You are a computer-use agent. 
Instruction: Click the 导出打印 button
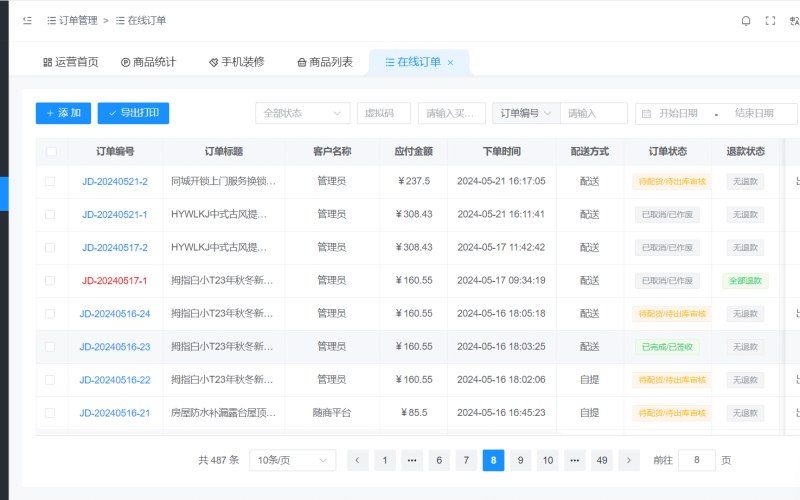click(133, 113)
